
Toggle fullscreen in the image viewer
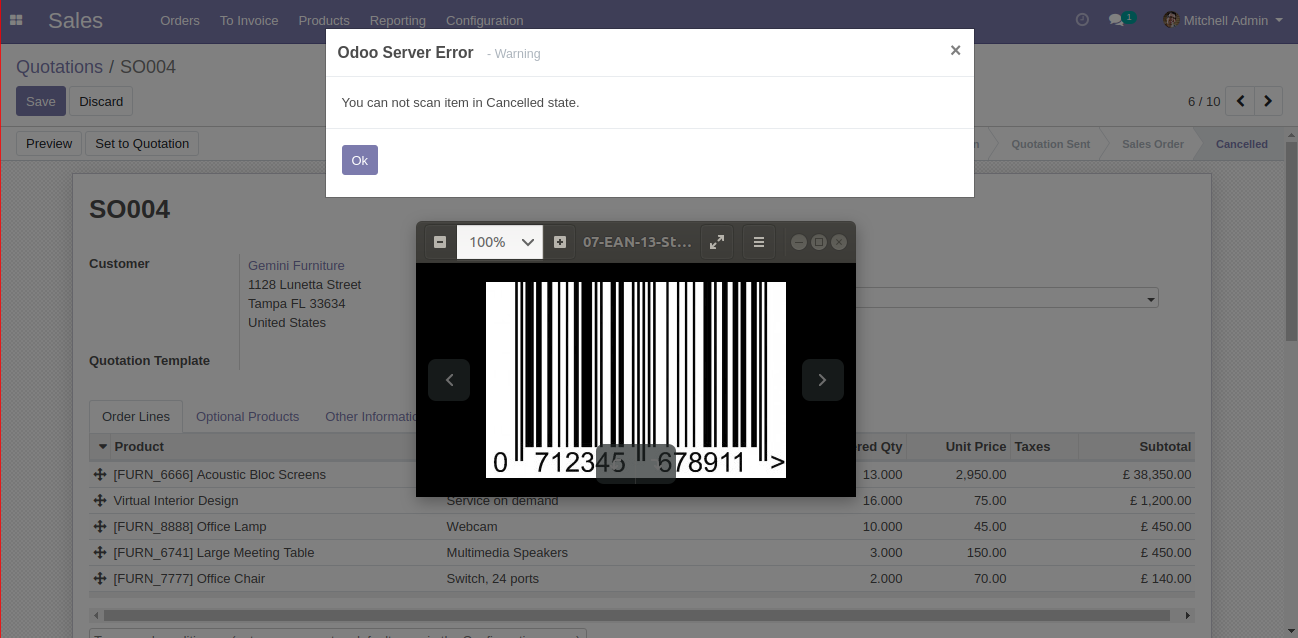click(717, 242)
